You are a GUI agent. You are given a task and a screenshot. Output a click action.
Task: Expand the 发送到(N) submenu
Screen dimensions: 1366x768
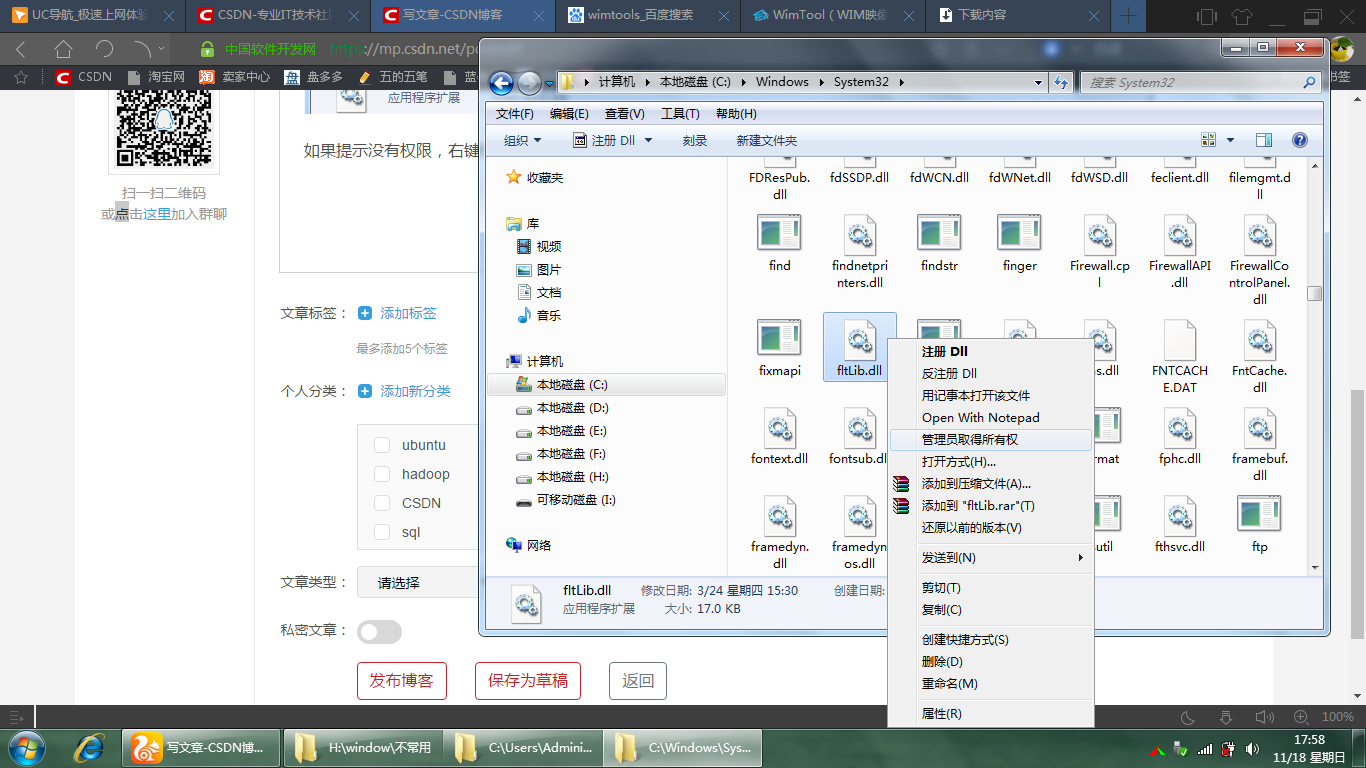point(991,558)
